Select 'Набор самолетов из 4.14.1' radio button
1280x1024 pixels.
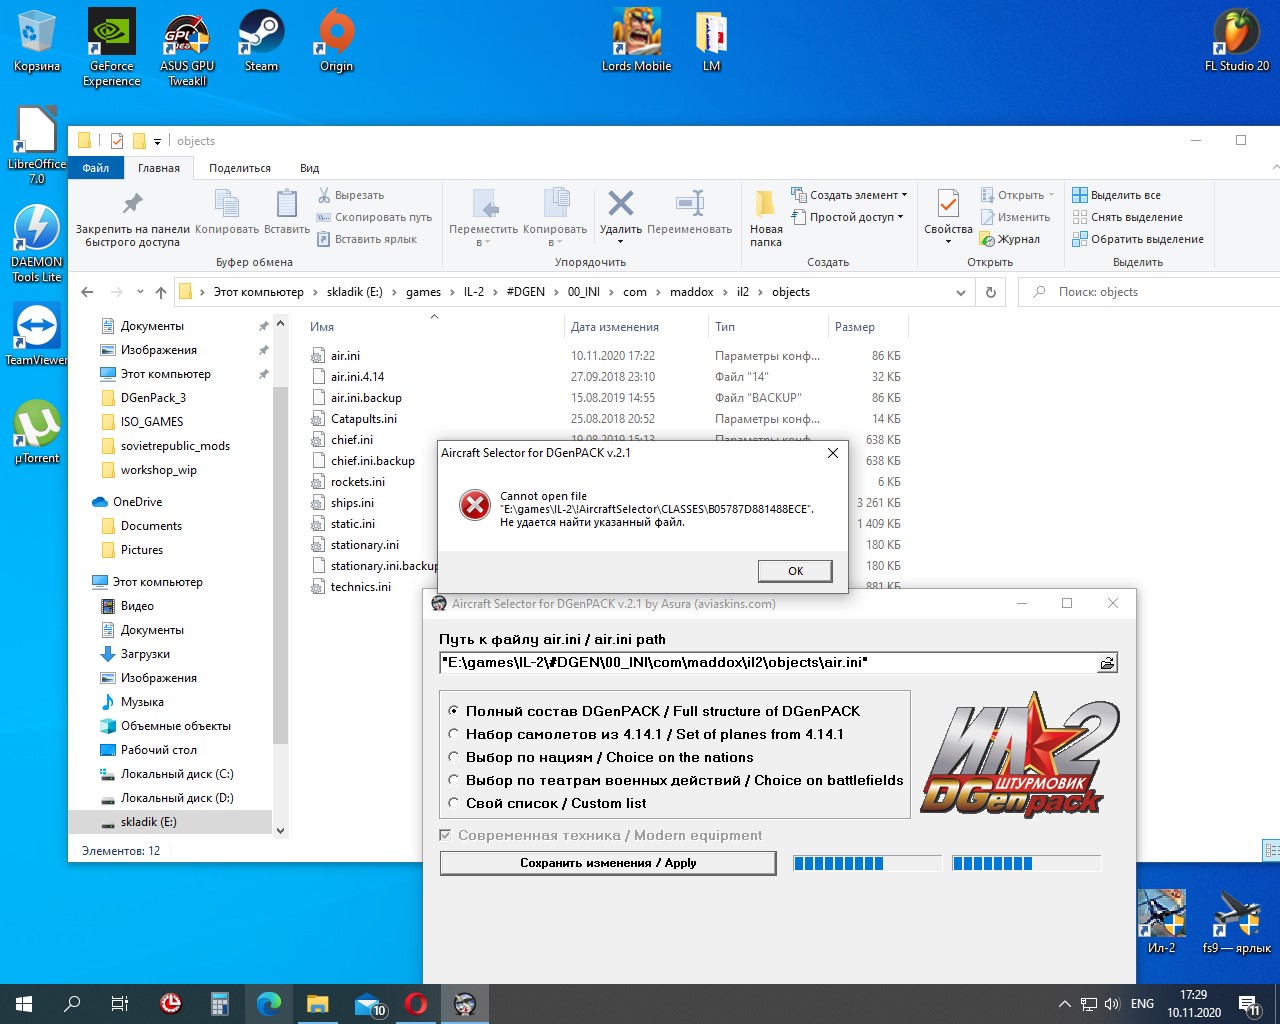point(454,734)
